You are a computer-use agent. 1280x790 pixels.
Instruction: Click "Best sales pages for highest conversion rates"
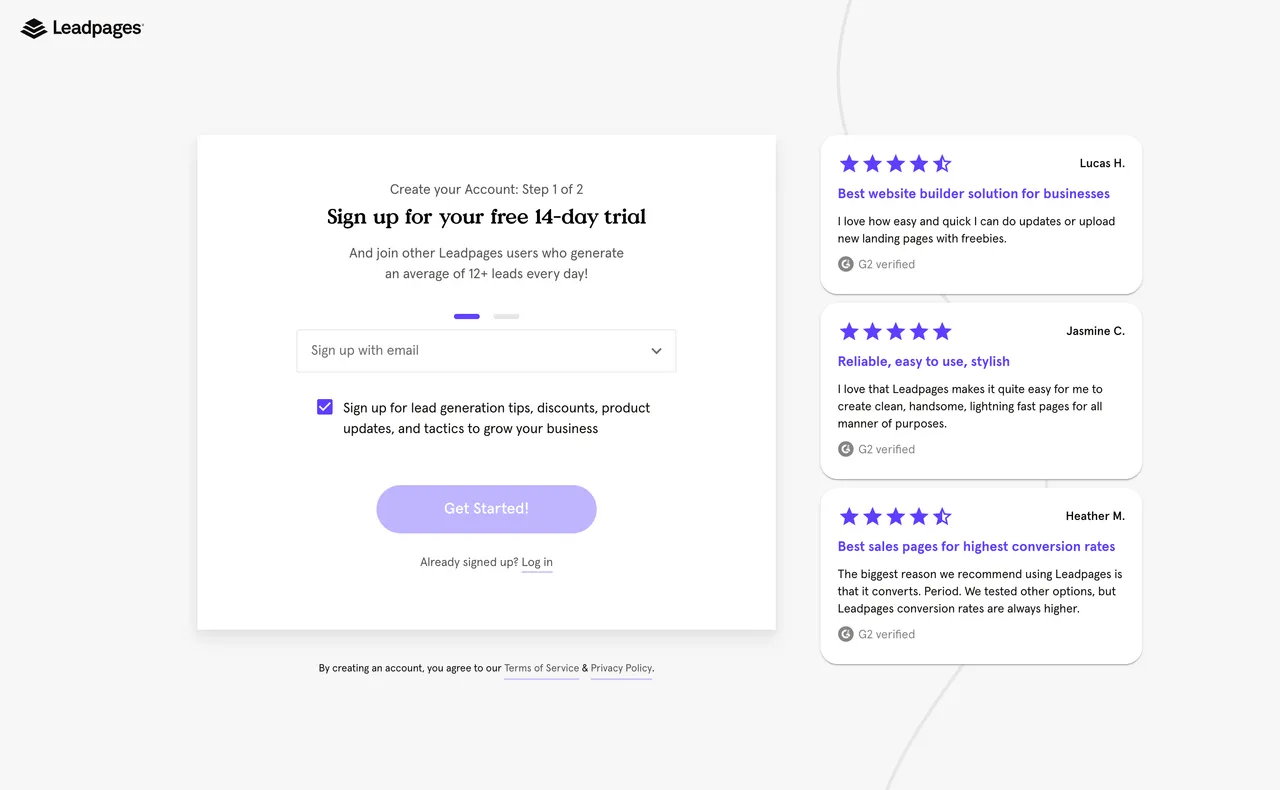click(976, 547)
